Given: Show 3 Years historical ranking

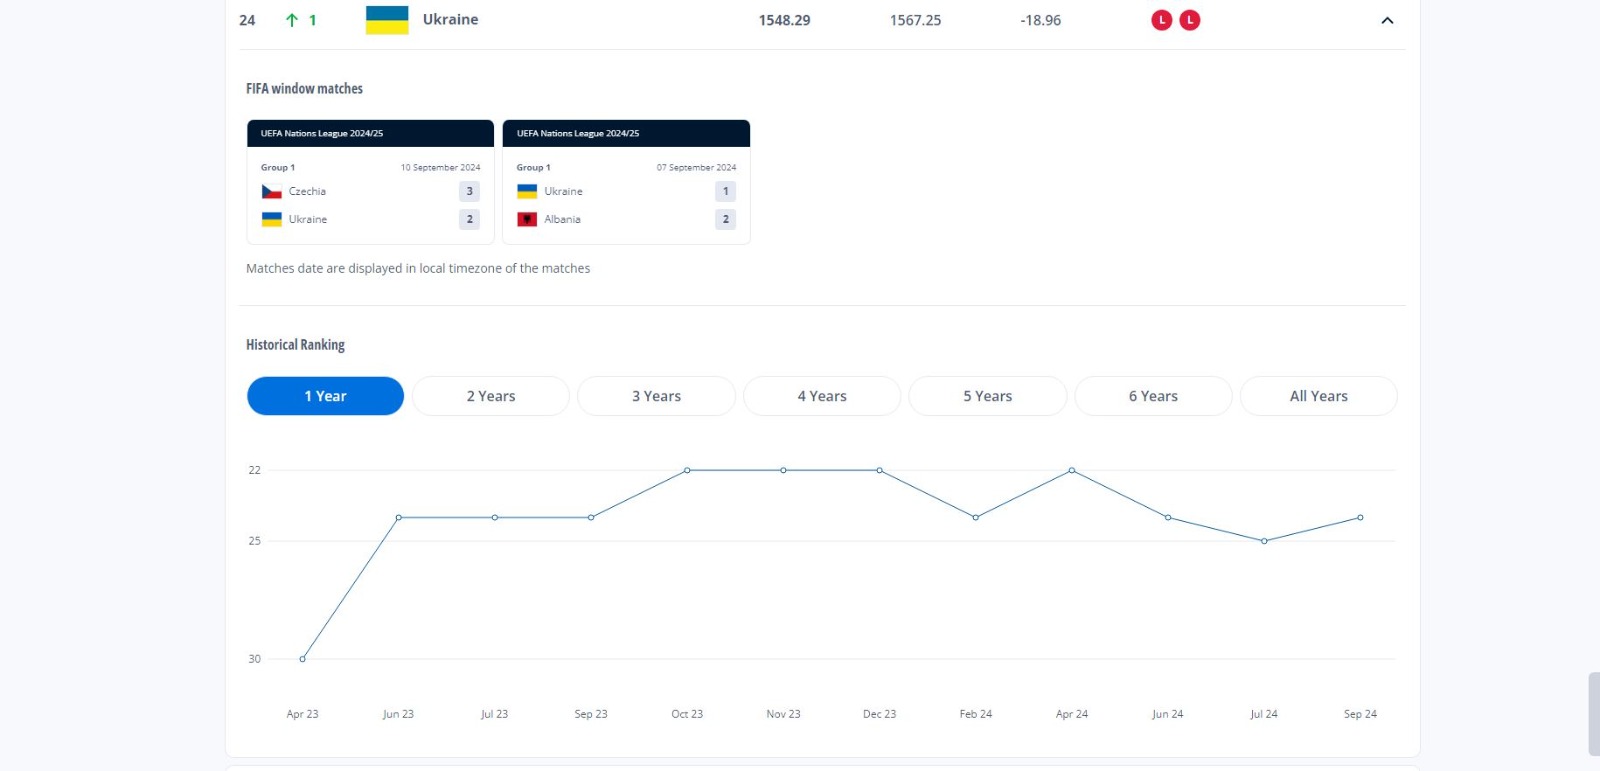Looking at the screenshot, I should (x=656, y=396).
